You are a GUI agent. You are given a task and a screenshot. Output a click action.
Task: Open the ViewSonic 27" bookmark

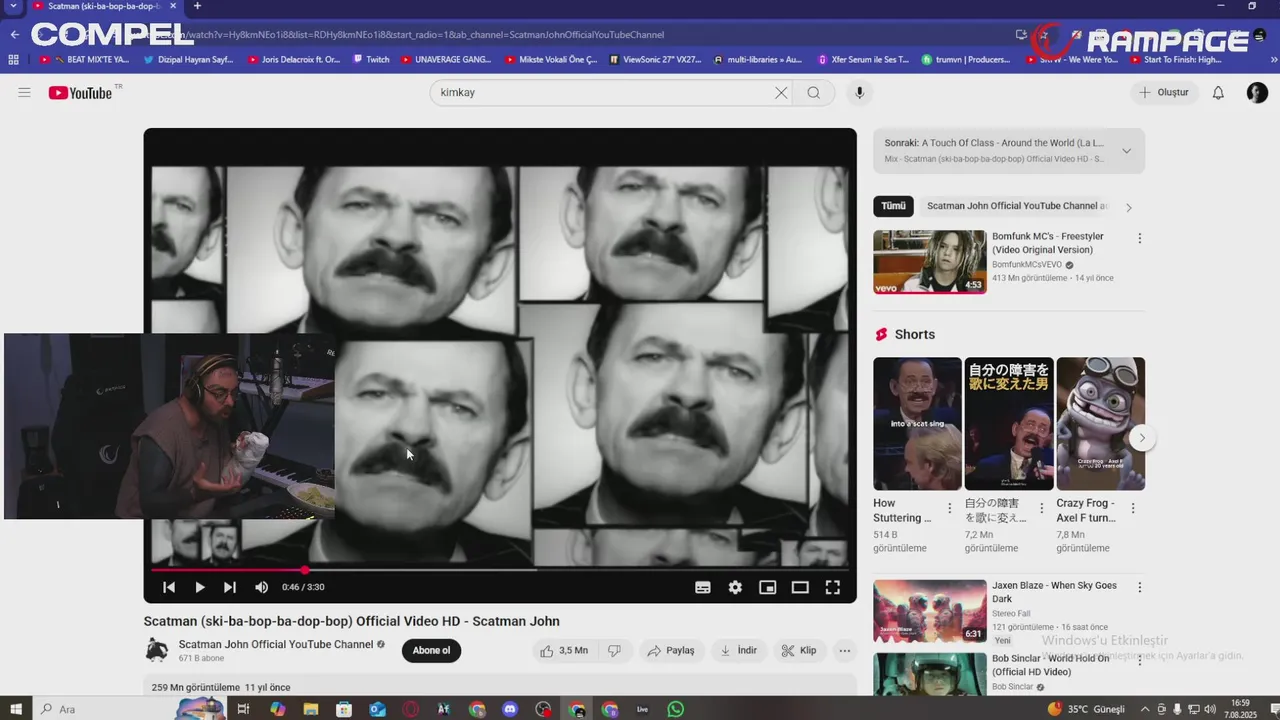(x=654, y=60)
